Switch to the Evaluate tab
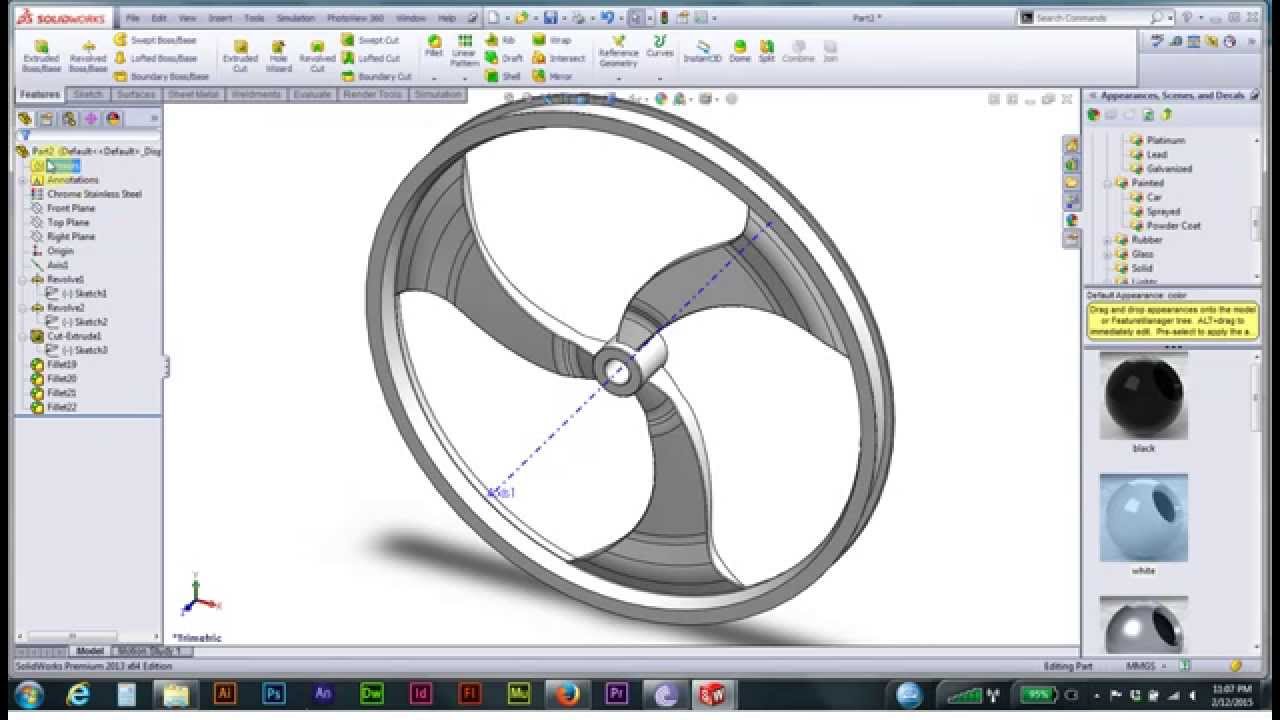The height and width of the screenshot is (720, 1280). [x=312, y=94]
